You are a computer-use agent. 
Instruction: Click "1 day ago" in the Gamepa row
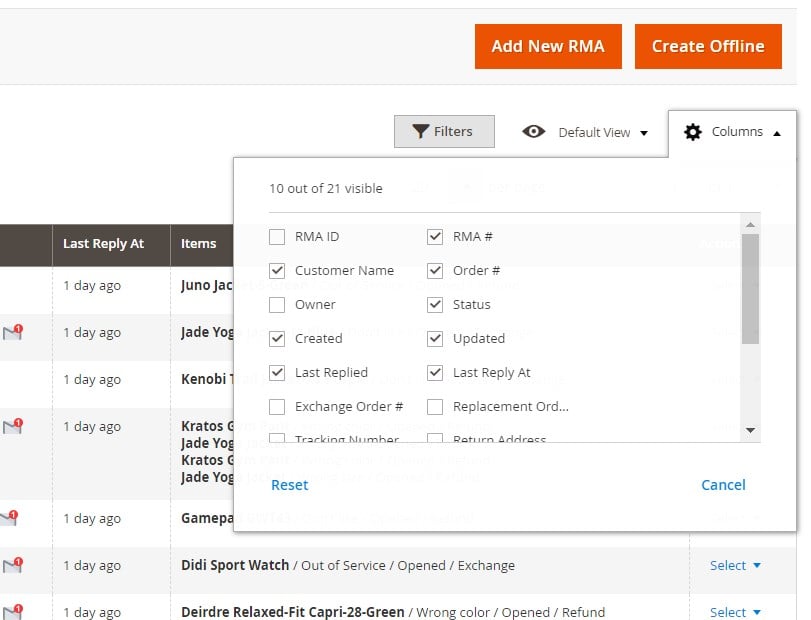point(92,519)
